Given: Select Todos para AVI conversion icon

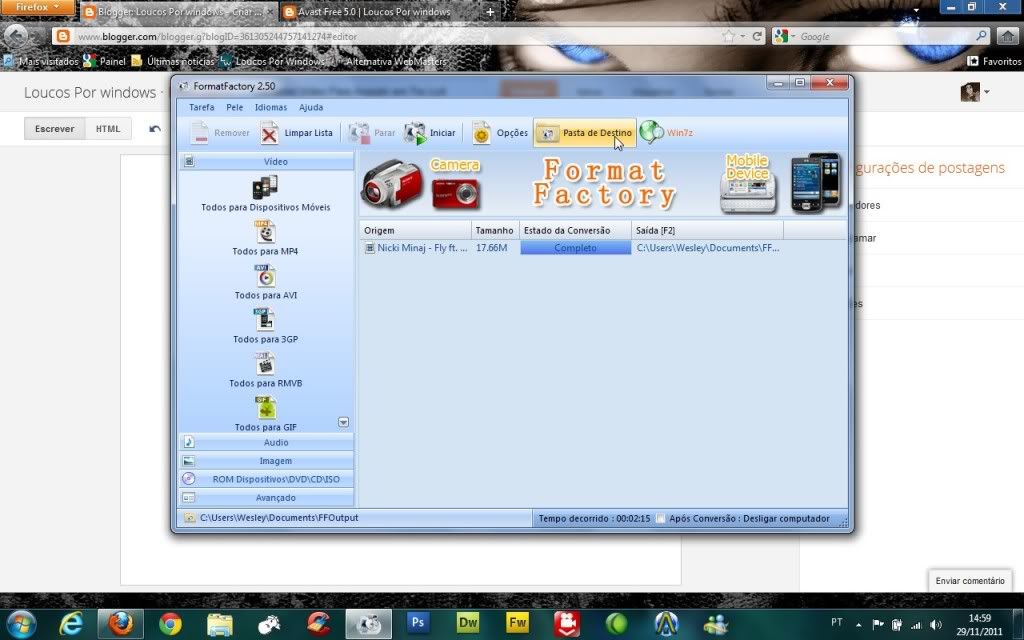Looking at the screenshot, I should coord(265,277).
